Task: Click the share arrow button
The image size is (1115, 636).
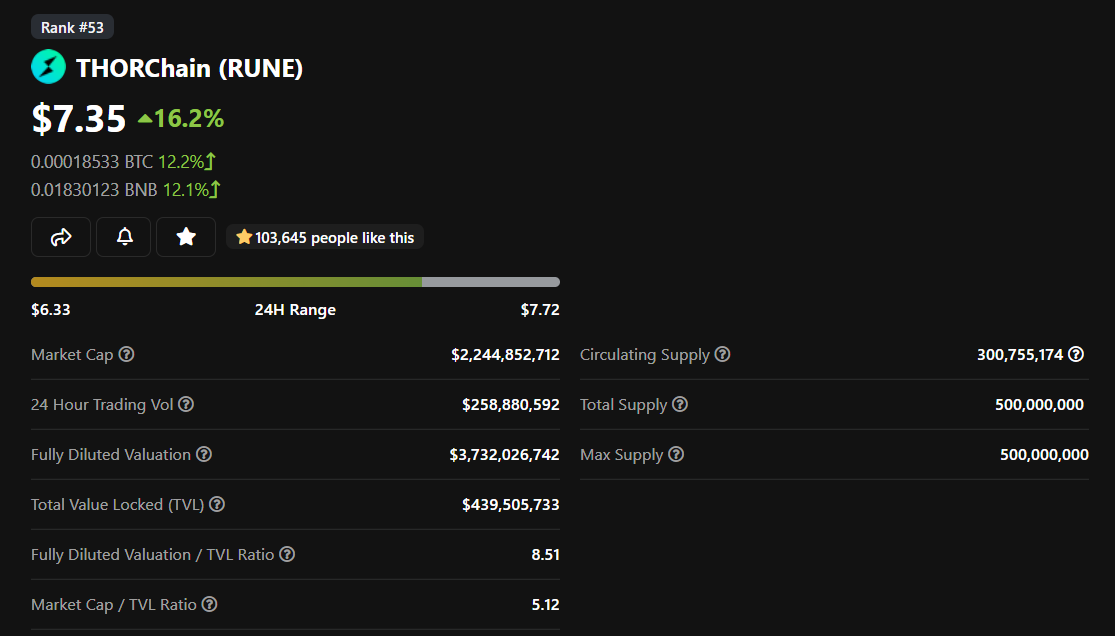Action: tap(61, 237)
